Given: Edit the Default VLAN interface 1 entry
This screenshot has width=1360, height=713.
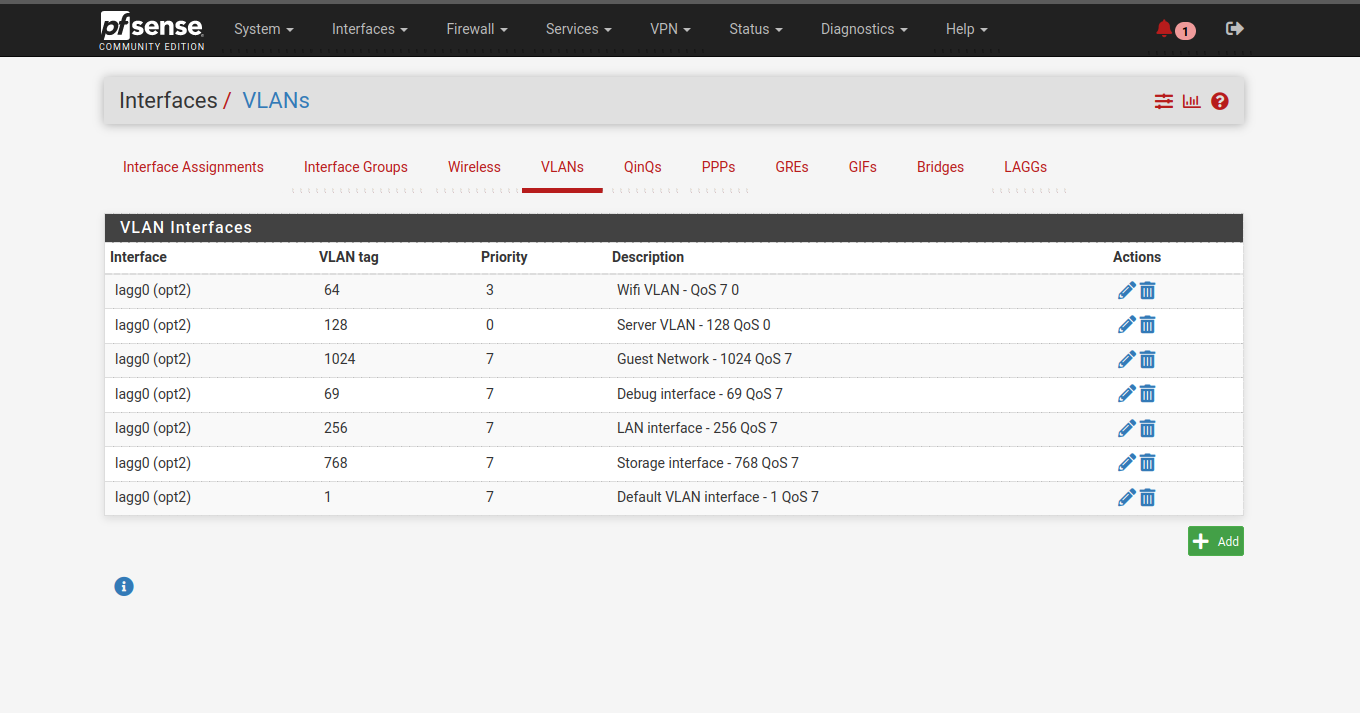Looking at the screenshot, I should (1126, 497).
